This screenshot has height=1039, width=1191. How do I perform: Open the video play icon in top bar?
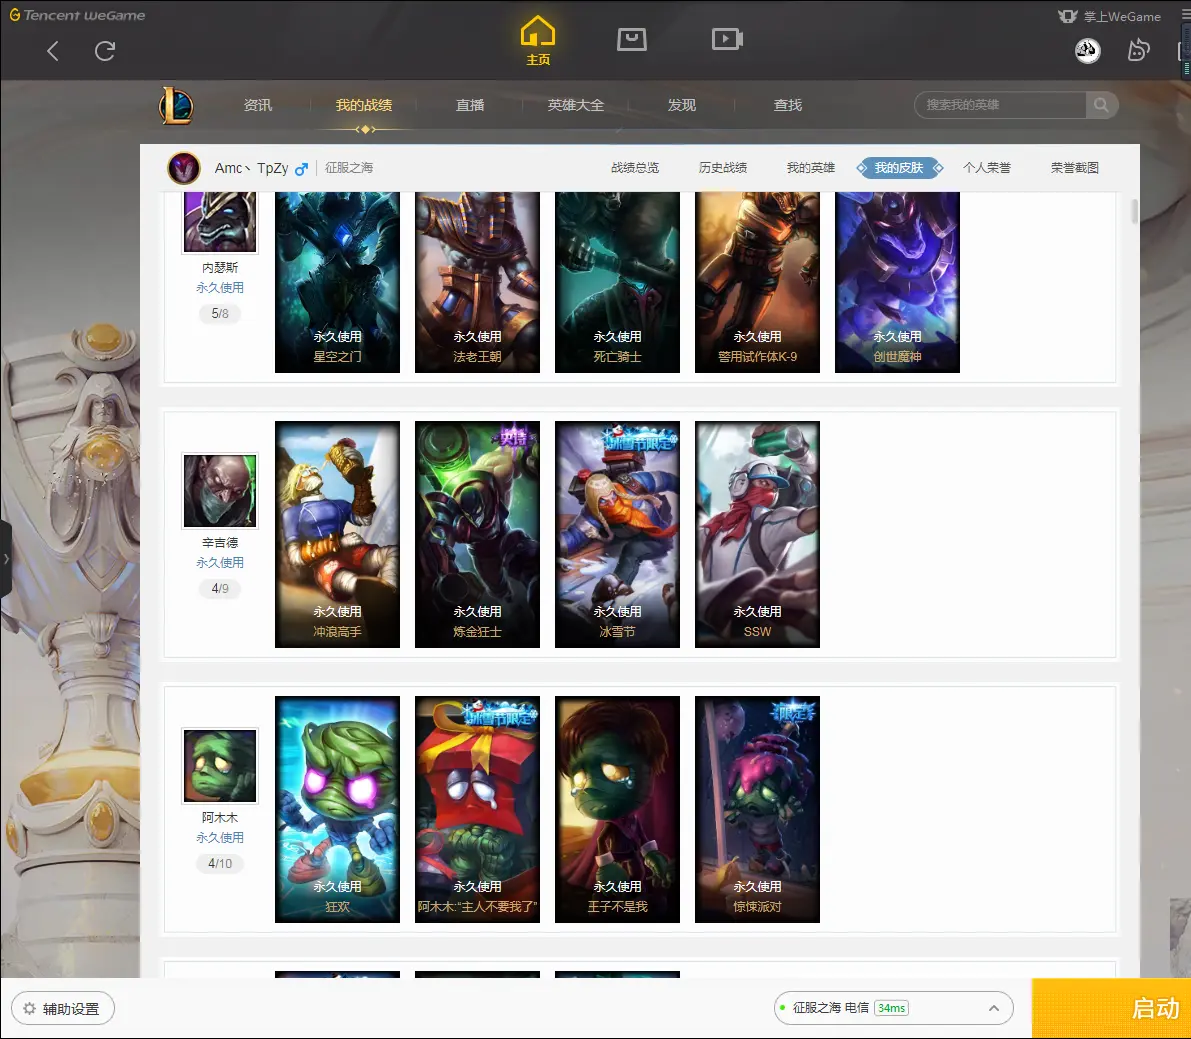(727, 39)
